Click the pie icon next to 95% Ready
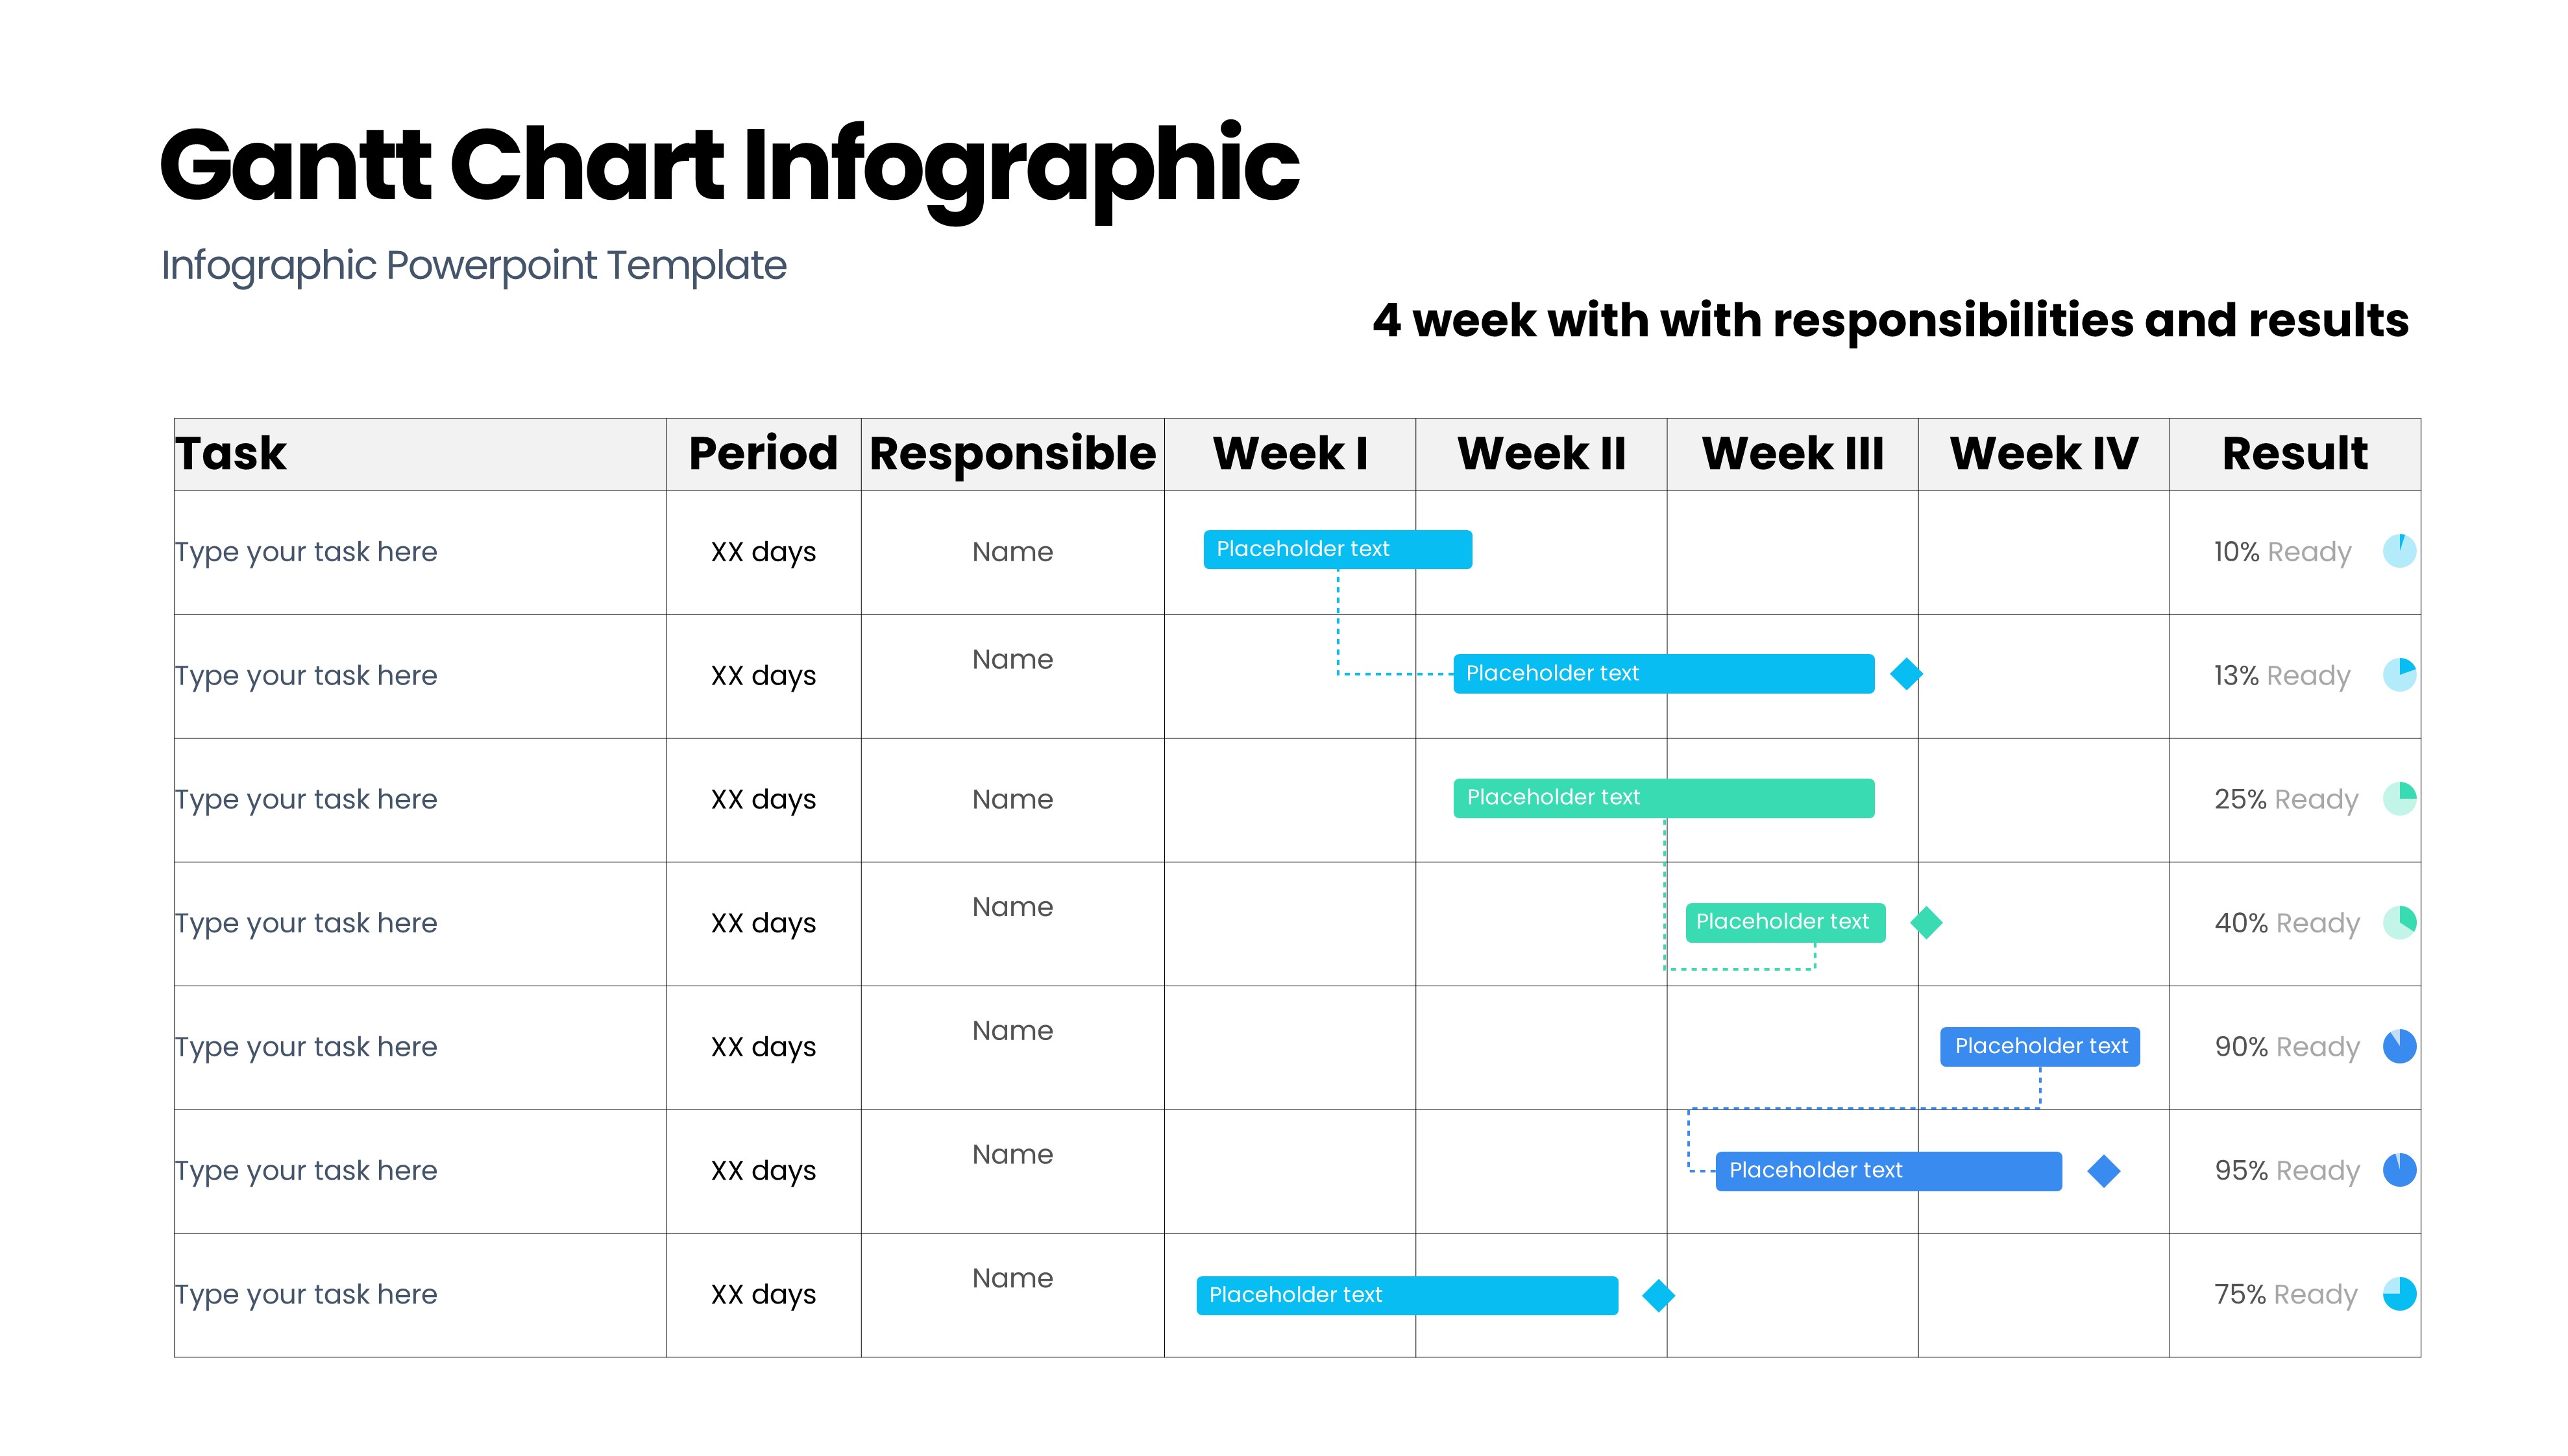 click(2398, 1170)
